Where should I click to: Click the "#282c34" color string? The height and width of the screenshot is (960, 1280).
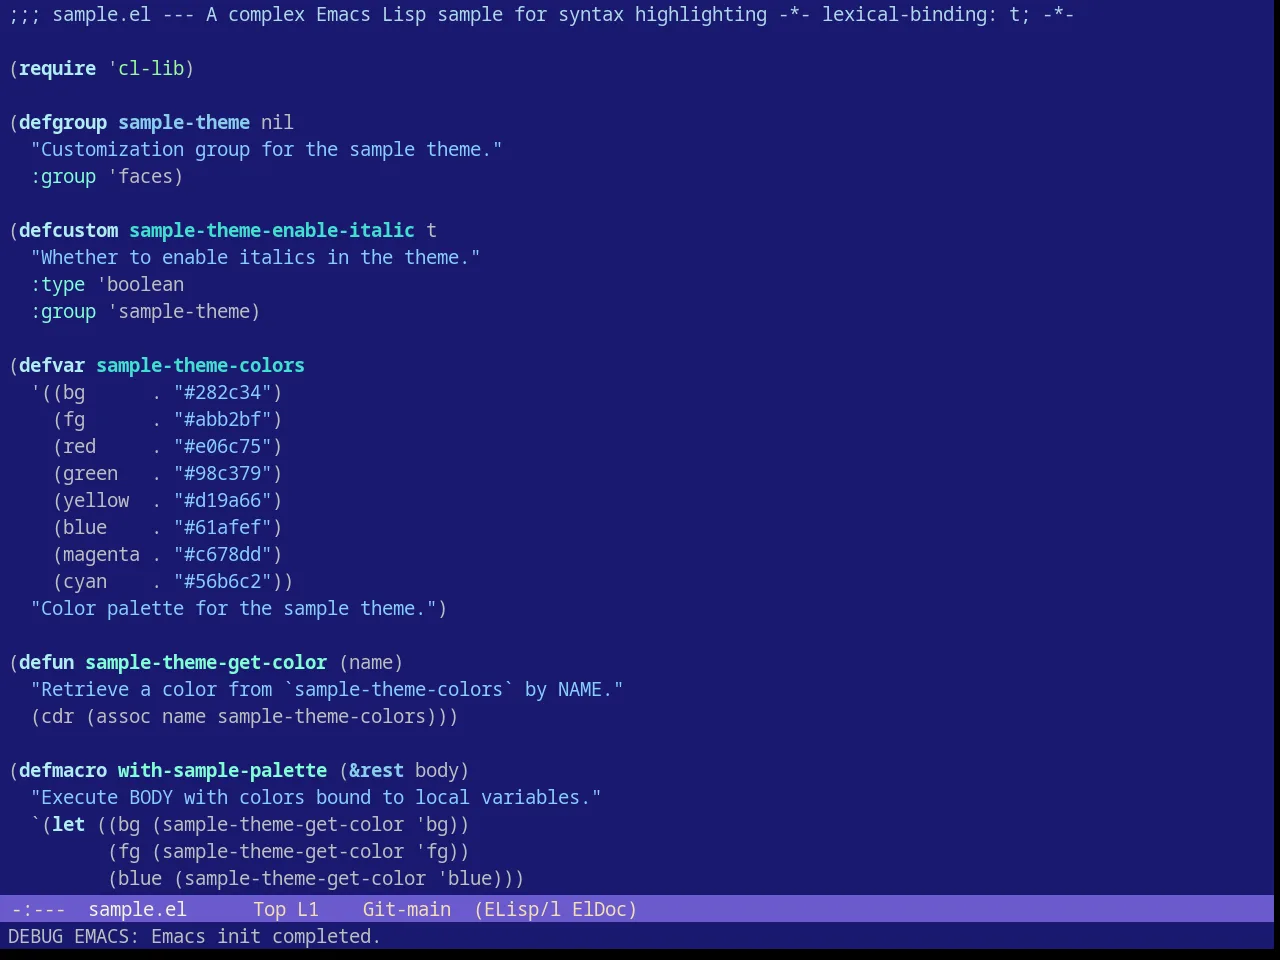(x=223, y=392)
